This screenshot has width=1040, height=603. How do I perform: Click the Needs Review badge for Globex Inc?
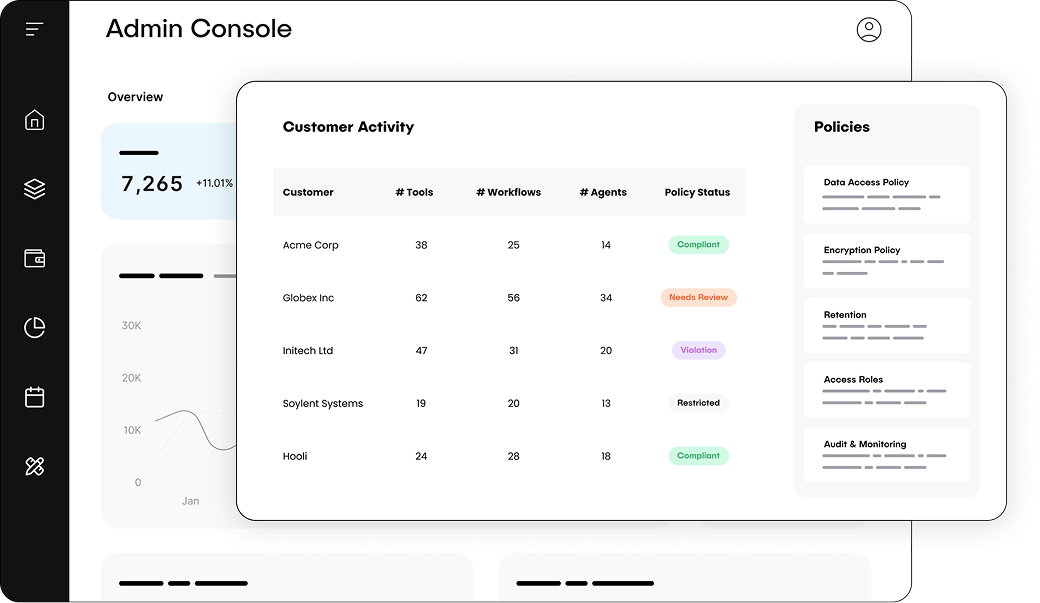point(698,297)
